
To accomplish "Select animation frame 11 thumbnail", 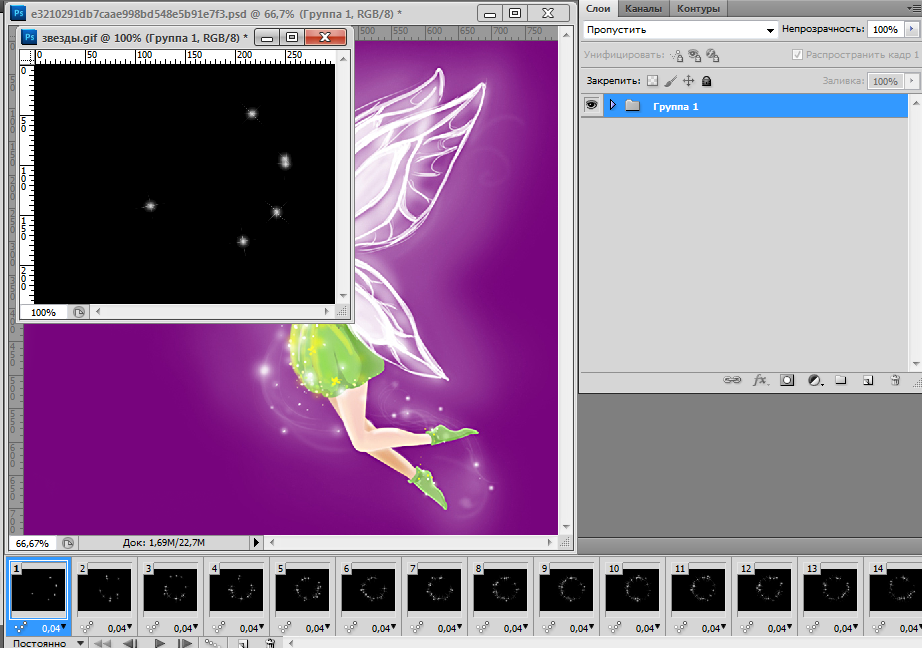I will pos(699,590).
